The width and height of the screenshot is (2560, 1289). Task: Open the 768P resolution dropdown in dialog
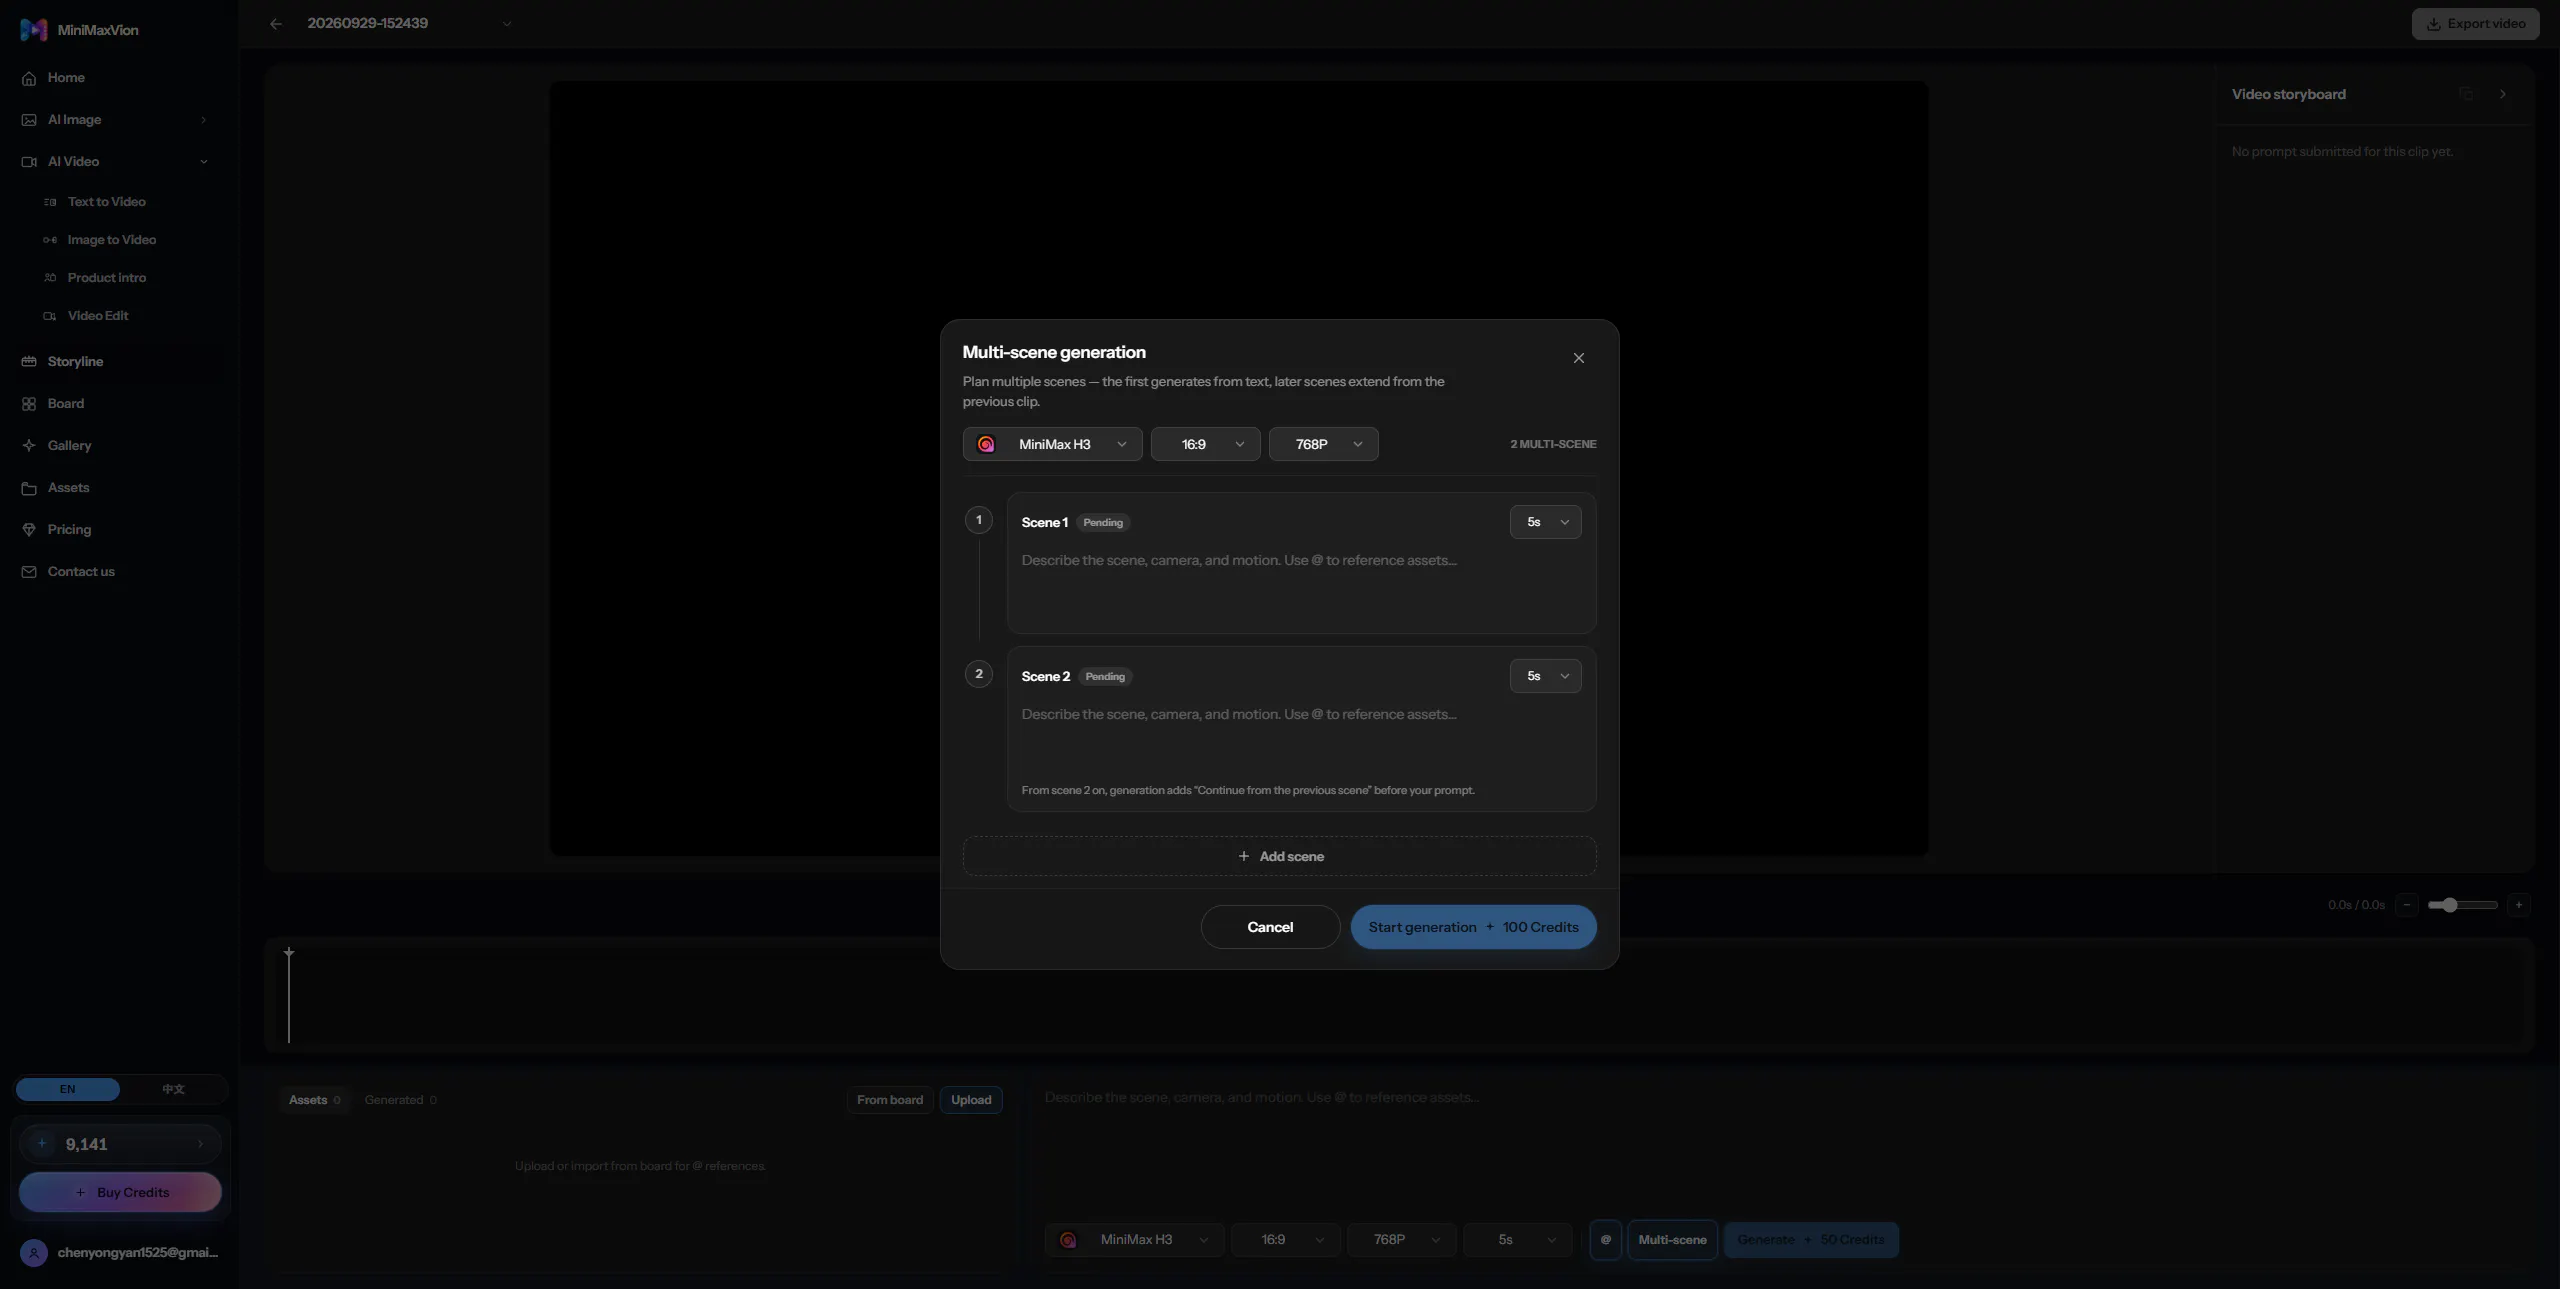(1323, 444)
